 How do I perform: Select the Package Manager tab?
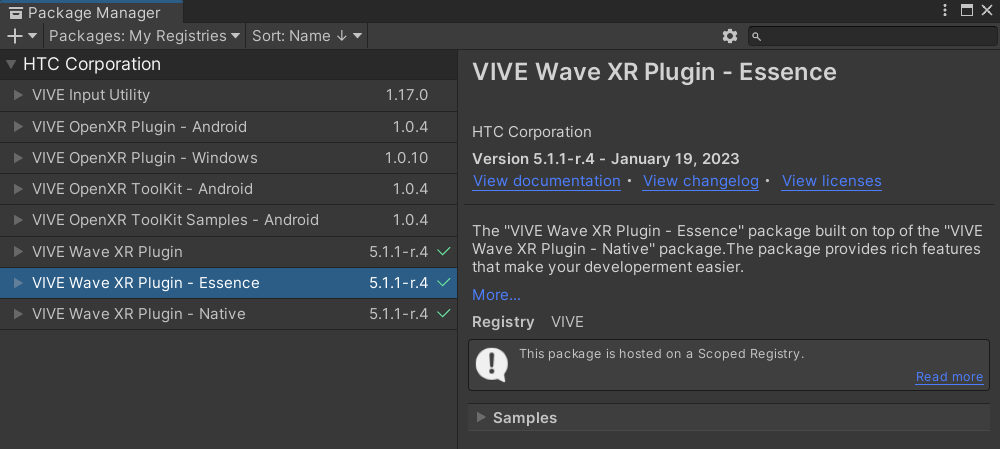[x=91, y=12]
